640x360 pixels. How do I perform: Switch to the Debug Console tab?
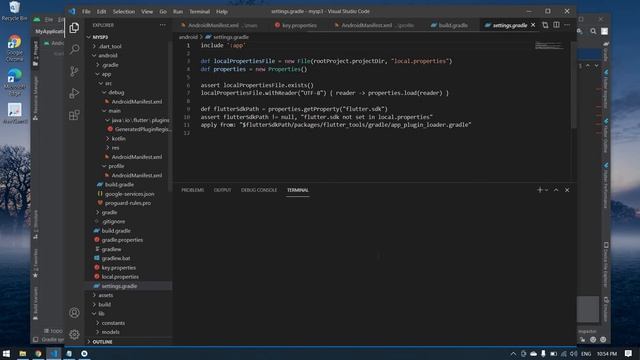(259, 190)
